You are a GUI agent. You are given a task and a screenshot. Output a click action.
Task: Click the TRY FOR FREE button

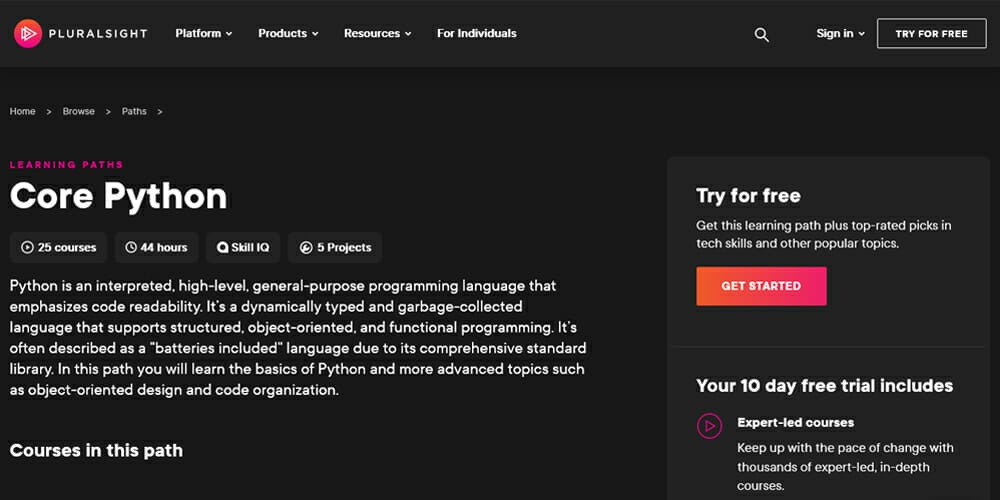pyautogui.click(x=932, y=34)
